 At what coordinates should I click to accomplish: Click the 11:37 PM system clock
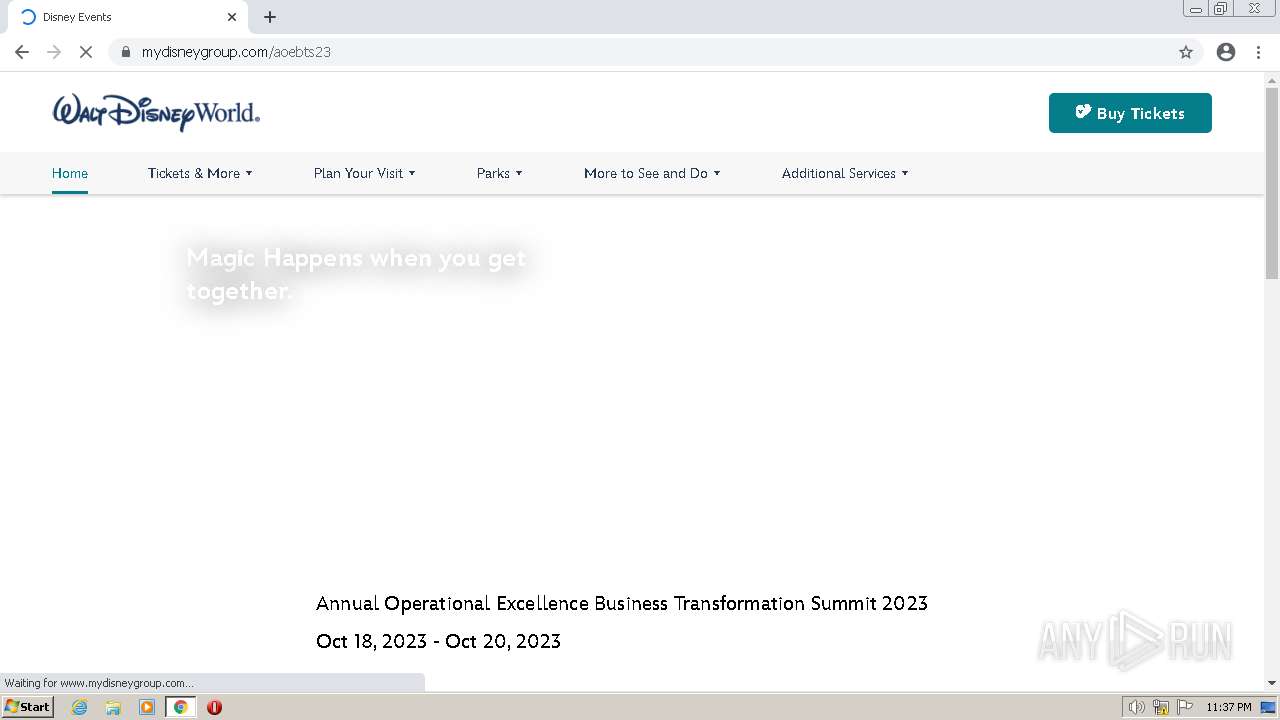tap(1229, 707)
